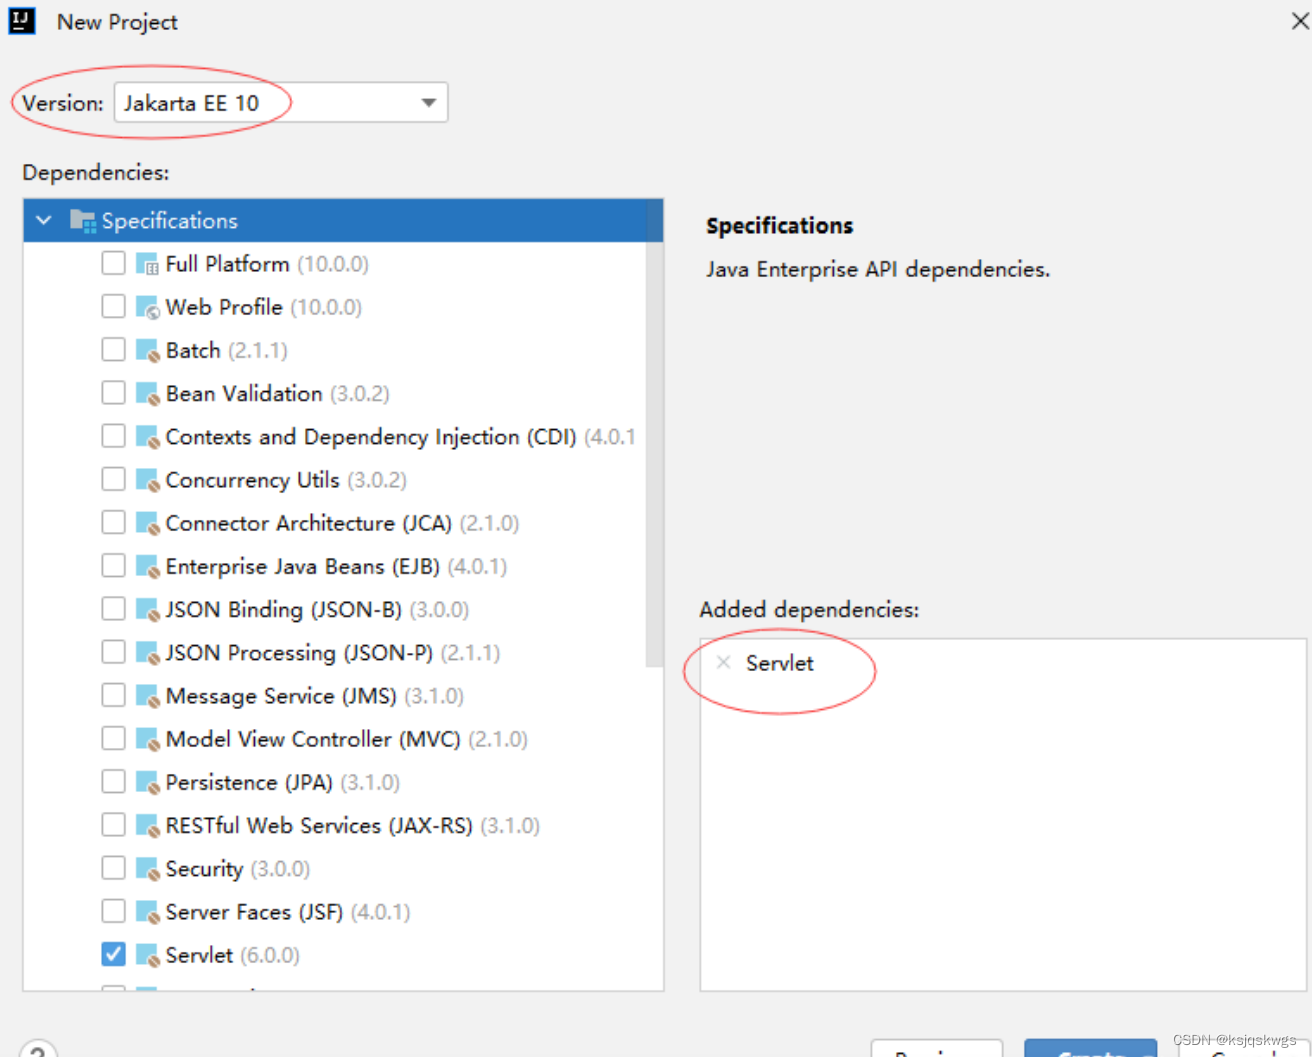This screenshot has width=1312, height=1057.
Task: Click the Enterprise Java Beans icon
Action: pyautogui.click(x=147, y=566)
